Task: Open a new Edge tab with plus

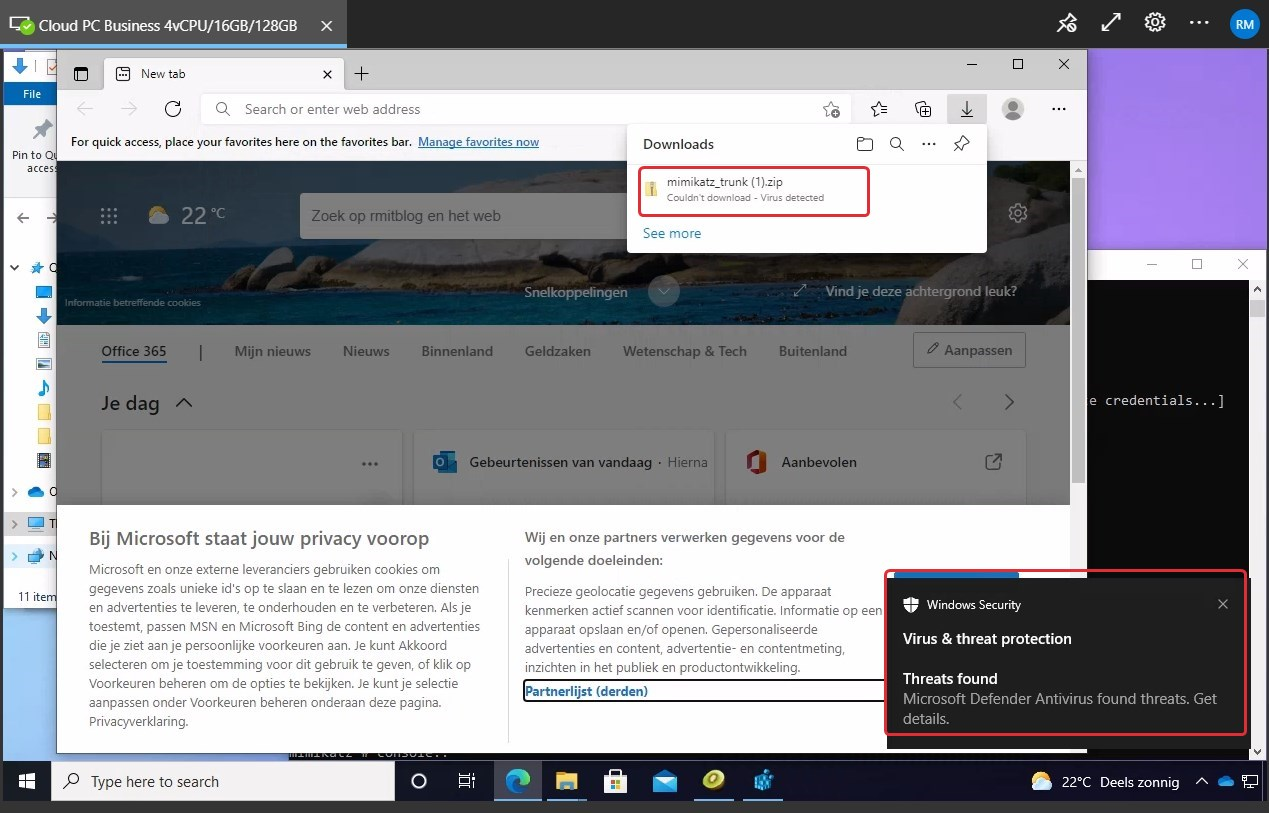Action: pyautogui.click(x=362, y=74)
